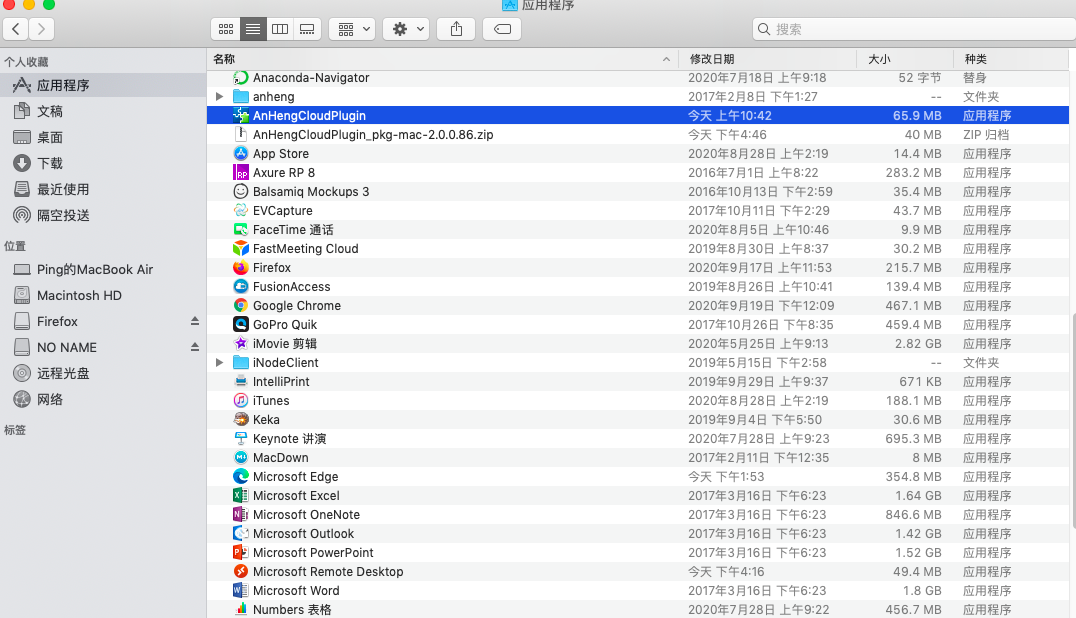This screenshot has height=618, width=1076.
Task: Sort by the 名称 column header
Action: point(443,59)
